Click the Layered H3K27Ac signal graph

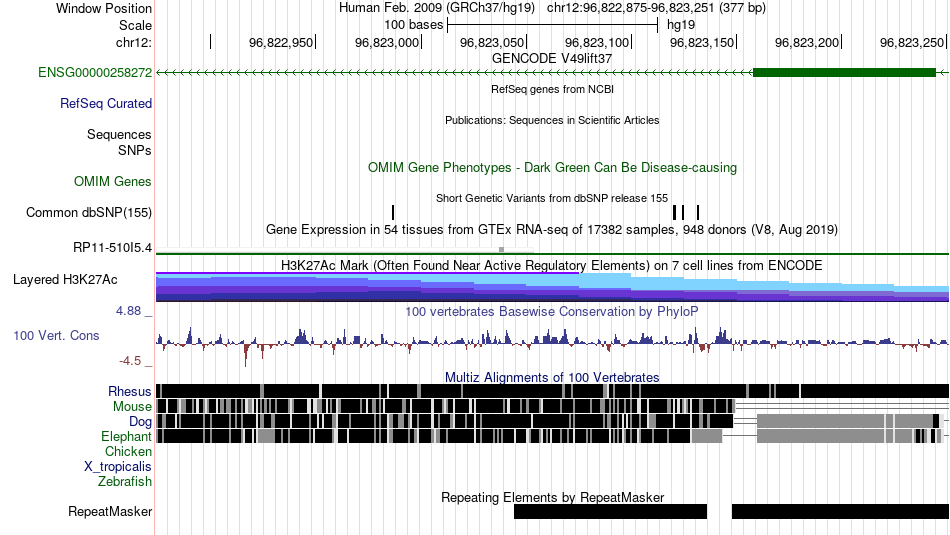[x=552, y=287]
